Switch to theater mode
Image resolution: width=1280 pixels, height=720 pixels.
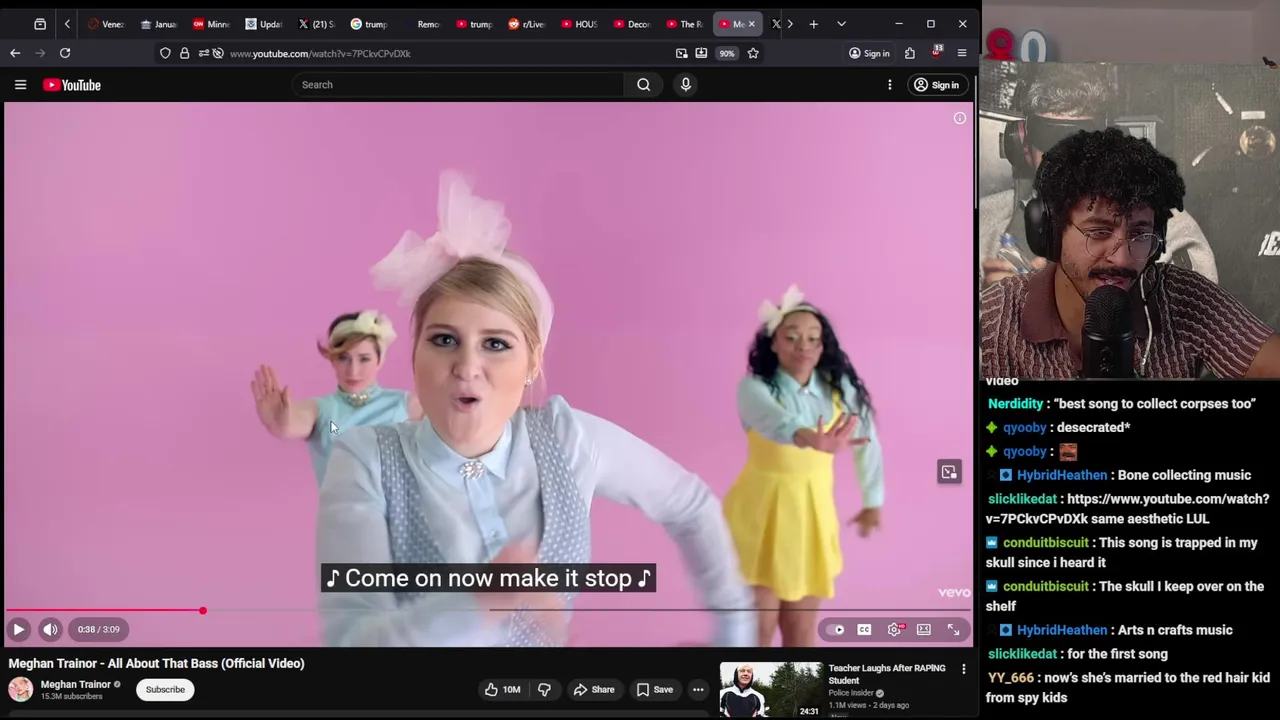(924, 629)
